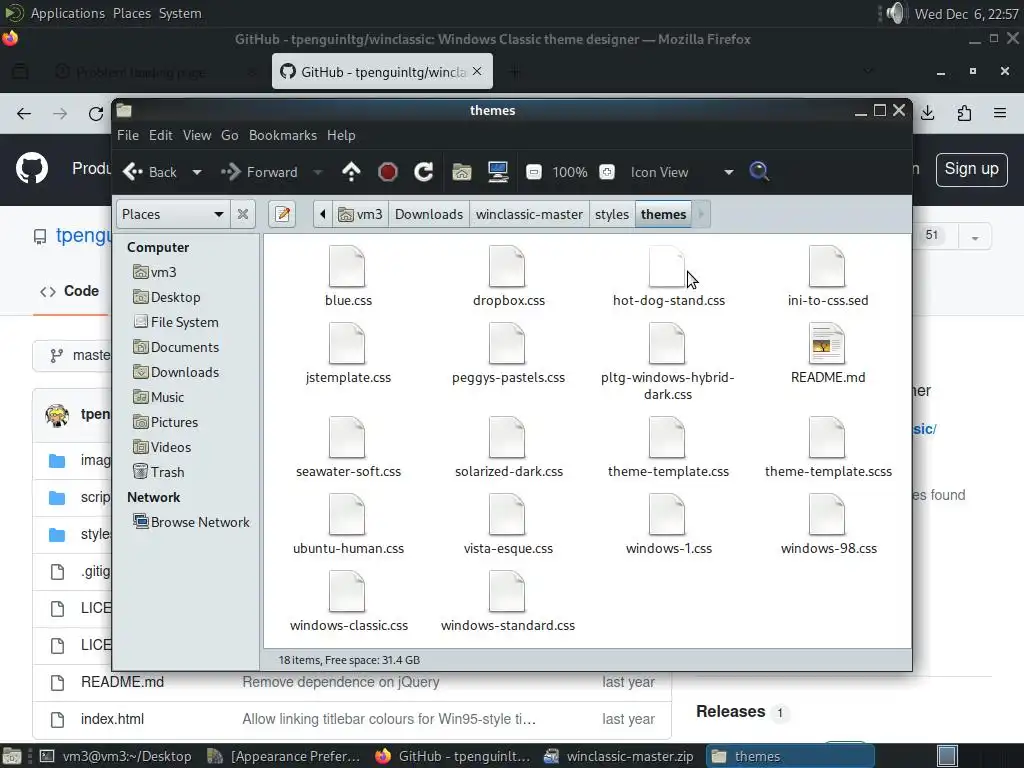The width and height of the screenshot is (1024, 768).
Task: Open Pictures in Places sidebar
Action: point(165,422)
